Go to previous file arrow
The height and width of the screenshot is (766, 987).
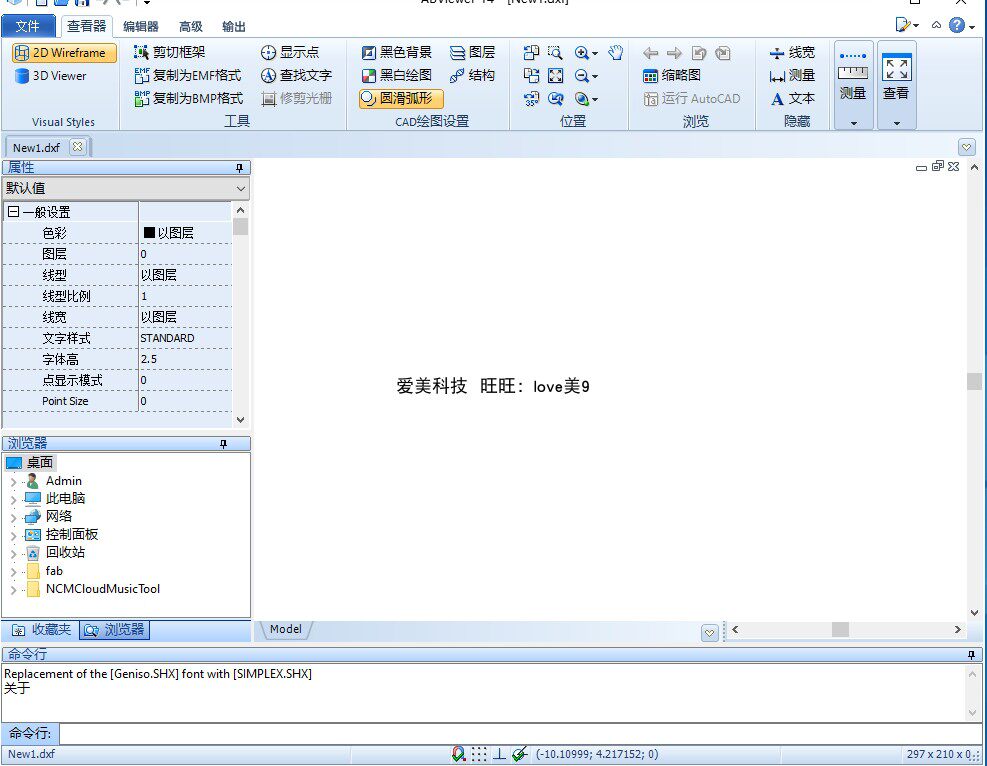[x=651, y=53]
